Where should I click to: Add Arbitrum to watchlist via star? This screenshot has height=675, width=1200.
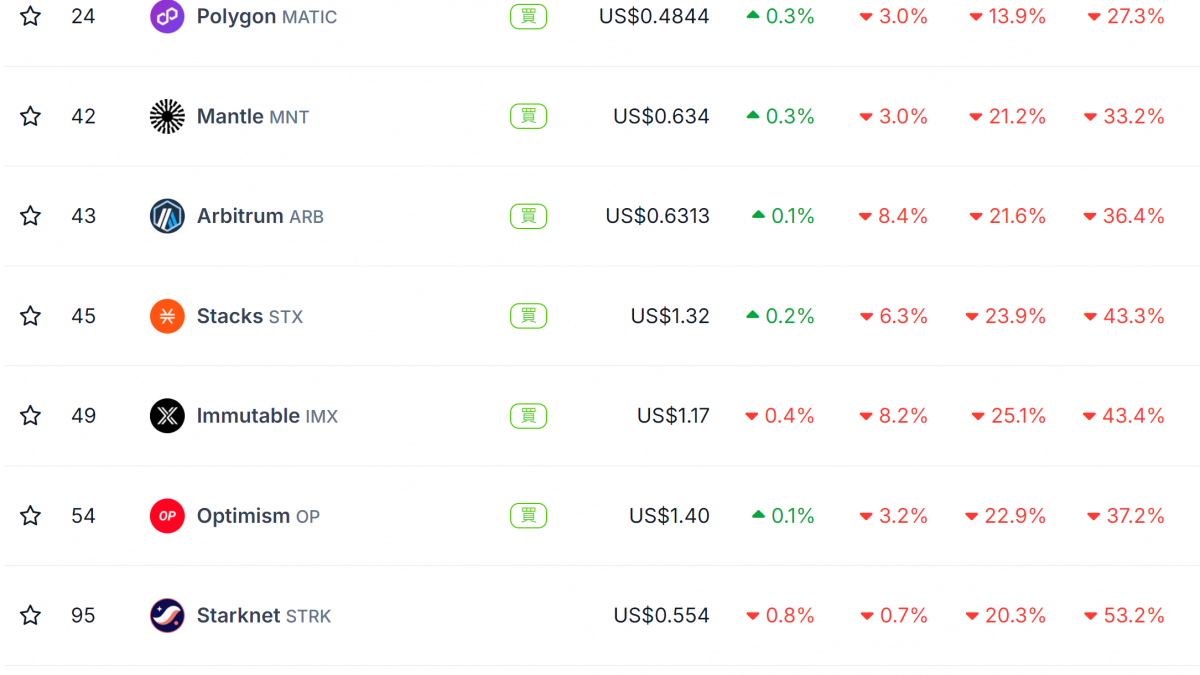tap(31, 216)
